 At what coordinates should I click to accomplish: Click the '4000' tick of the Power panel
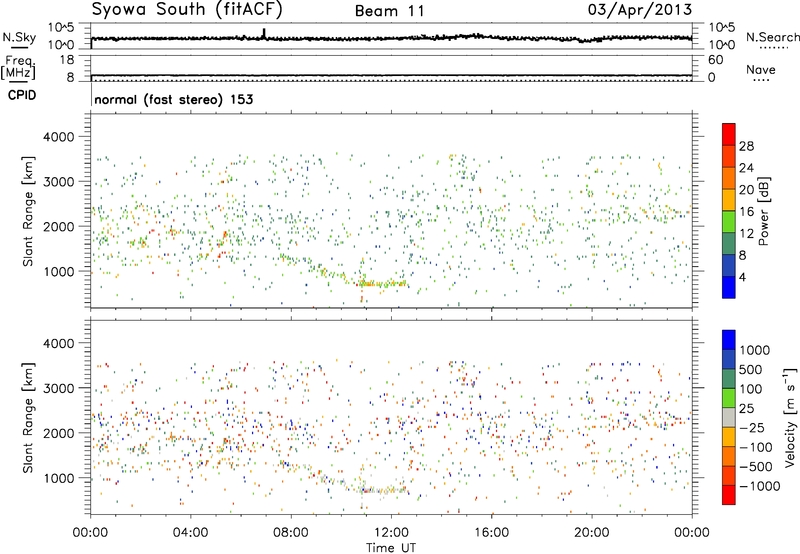pyautogui.click(x=58, y=137)
